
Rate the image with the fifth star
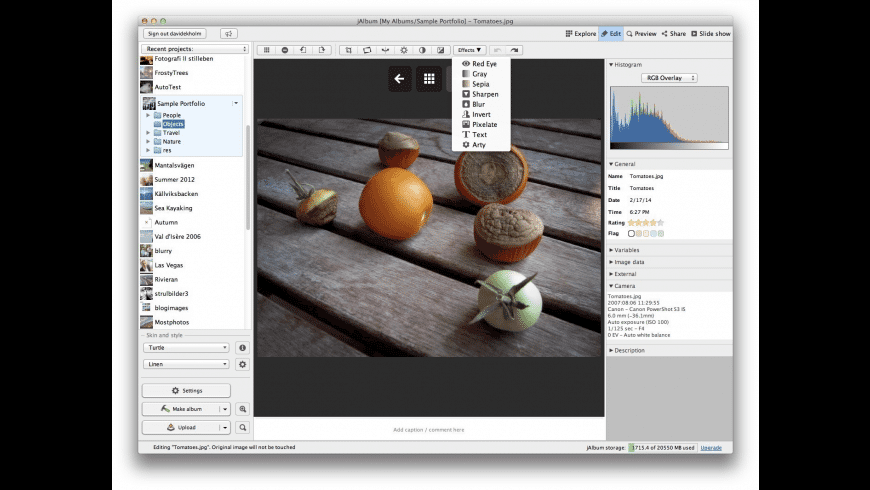660,222
